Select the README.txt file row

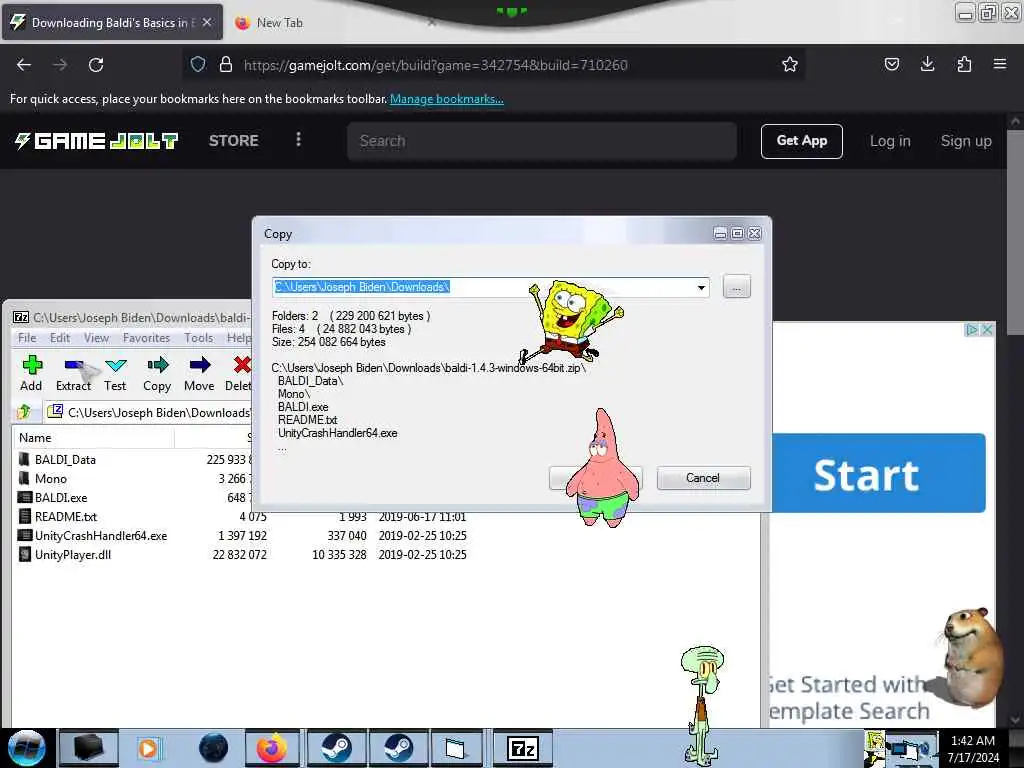point(242,516)
